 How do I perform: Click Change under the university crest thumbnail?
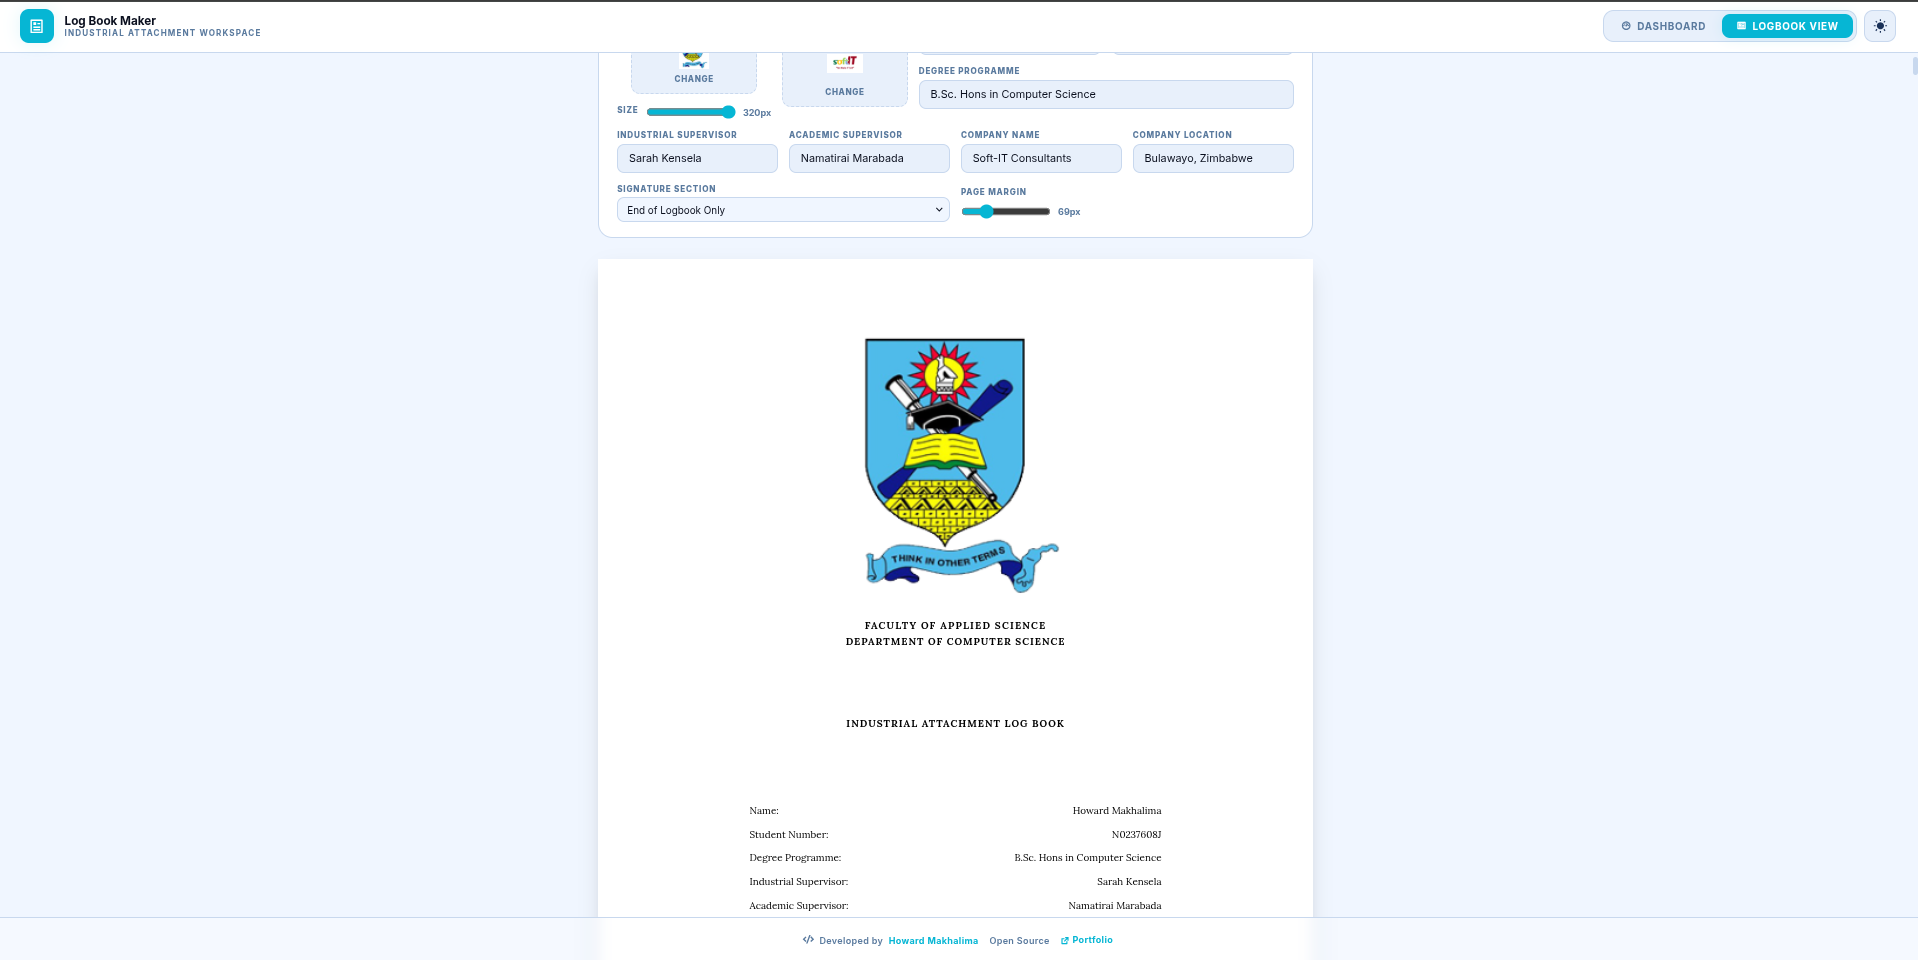pyautogui.click(x=694, y=79)
